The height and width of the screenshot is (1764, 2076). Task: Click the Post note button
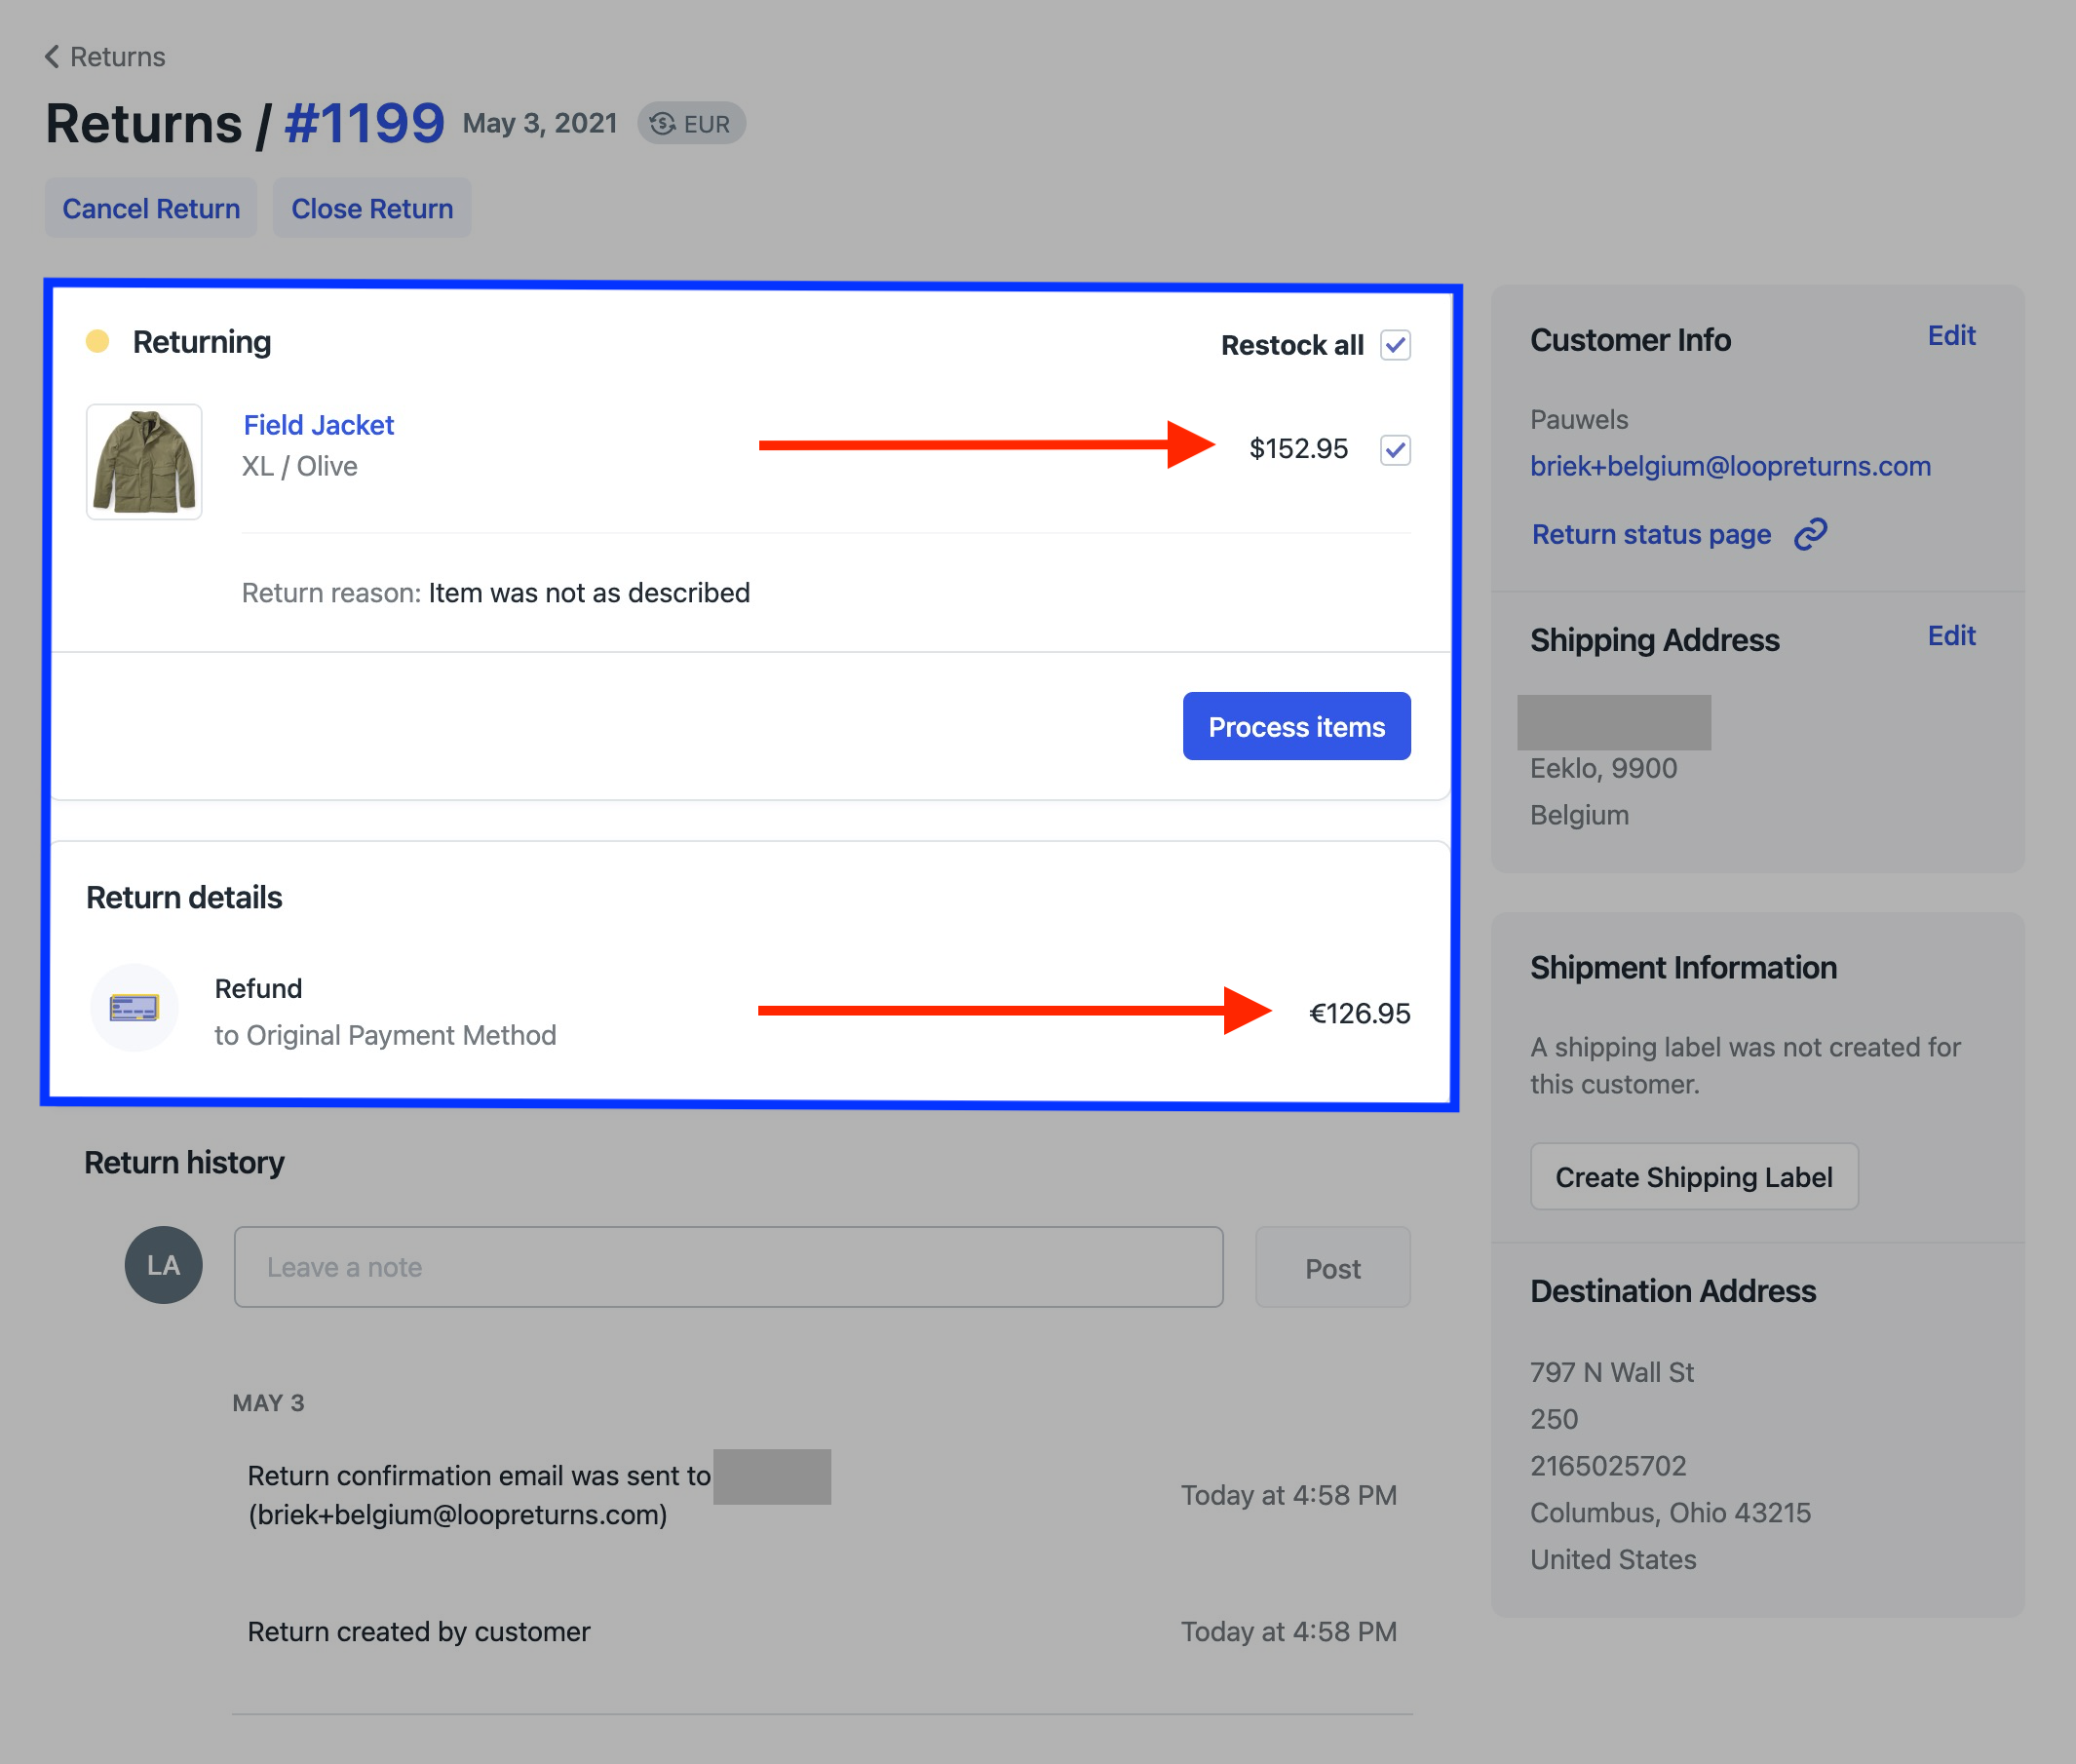point(1332,1268)
